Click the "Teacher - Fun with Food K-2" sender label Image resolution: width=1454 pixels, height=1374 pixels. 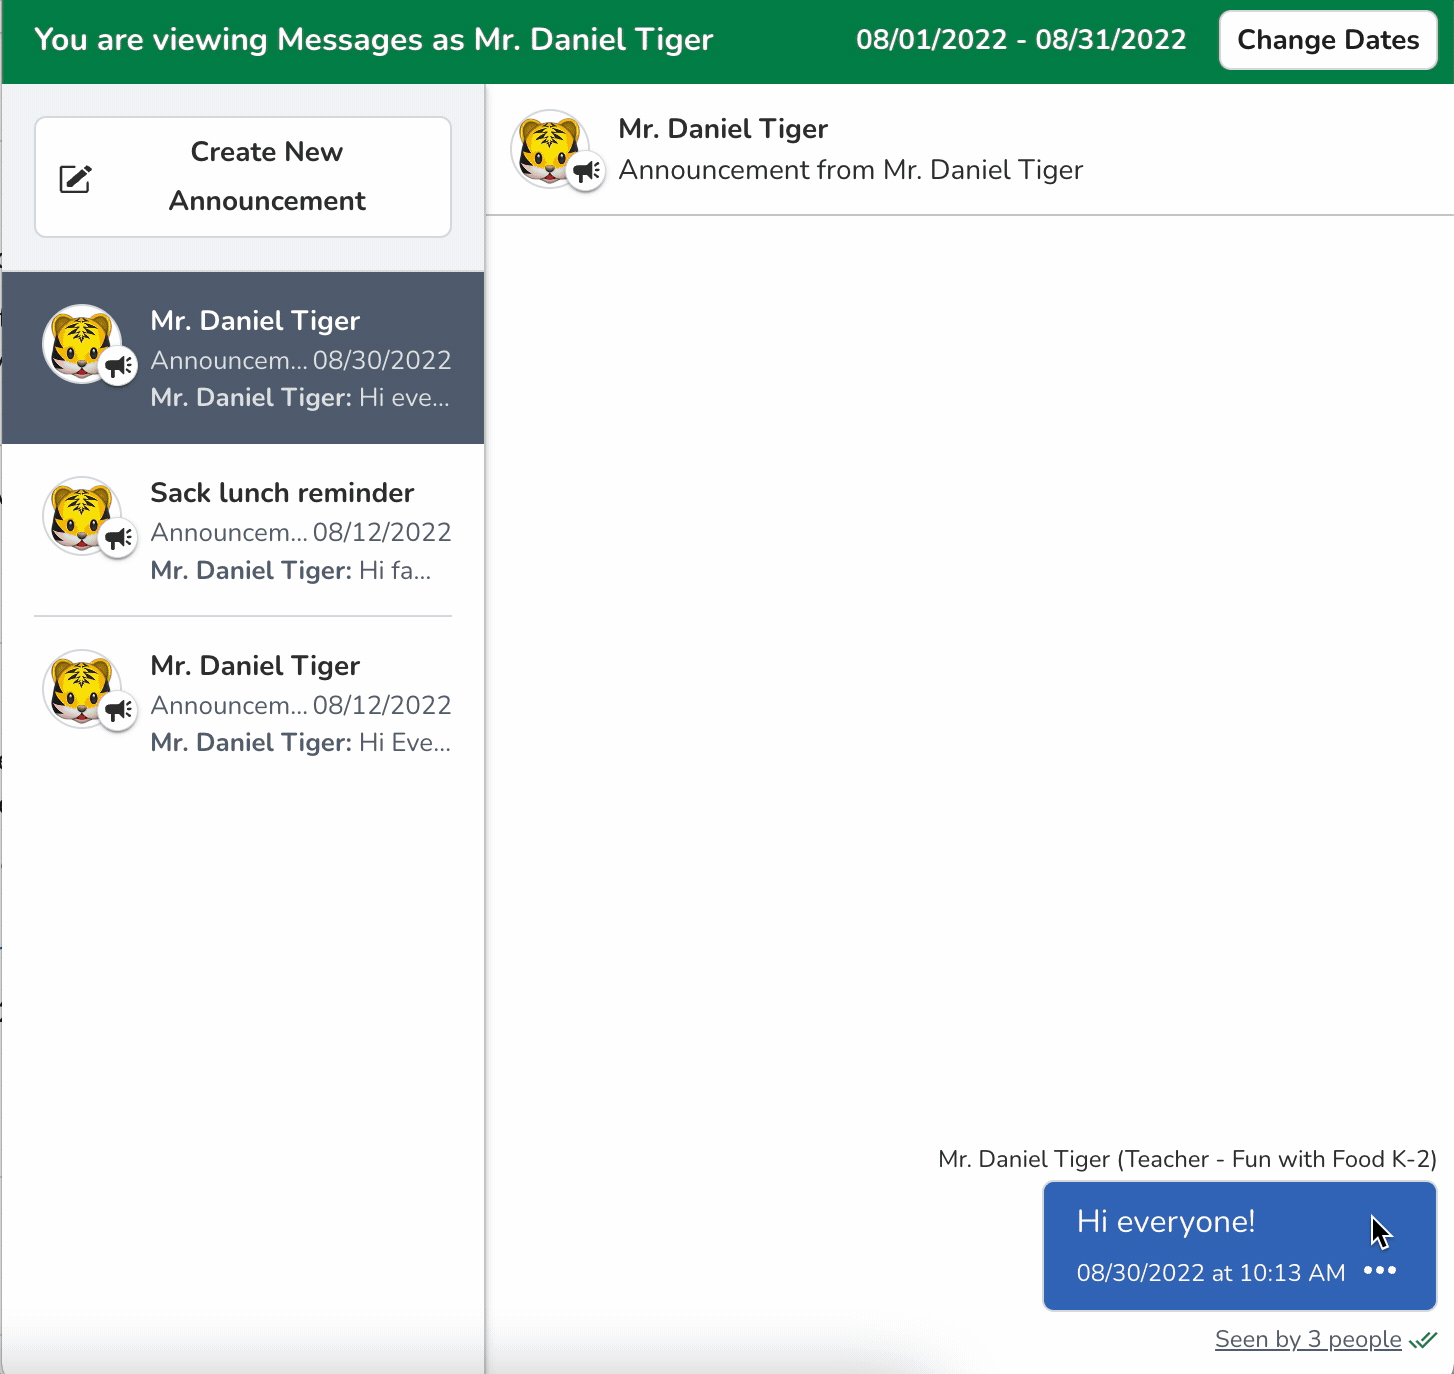tap(1276, 1159)
